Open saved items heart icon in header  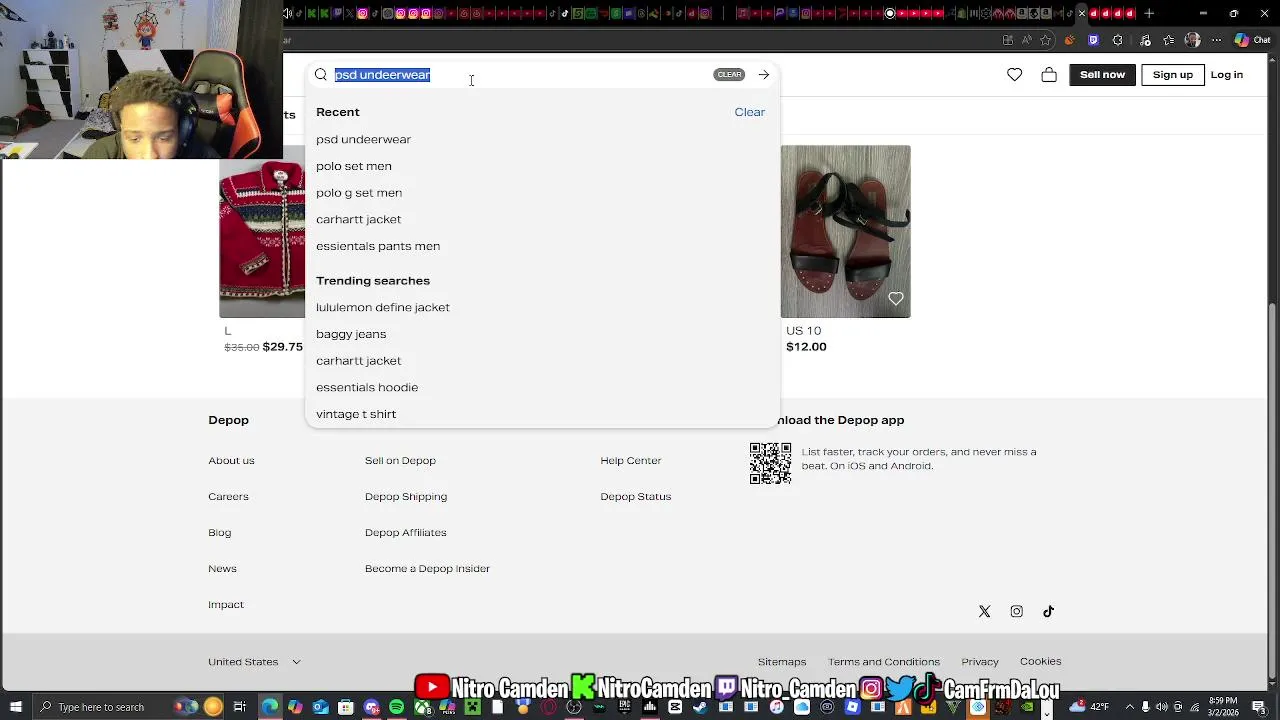point(1015,75)
